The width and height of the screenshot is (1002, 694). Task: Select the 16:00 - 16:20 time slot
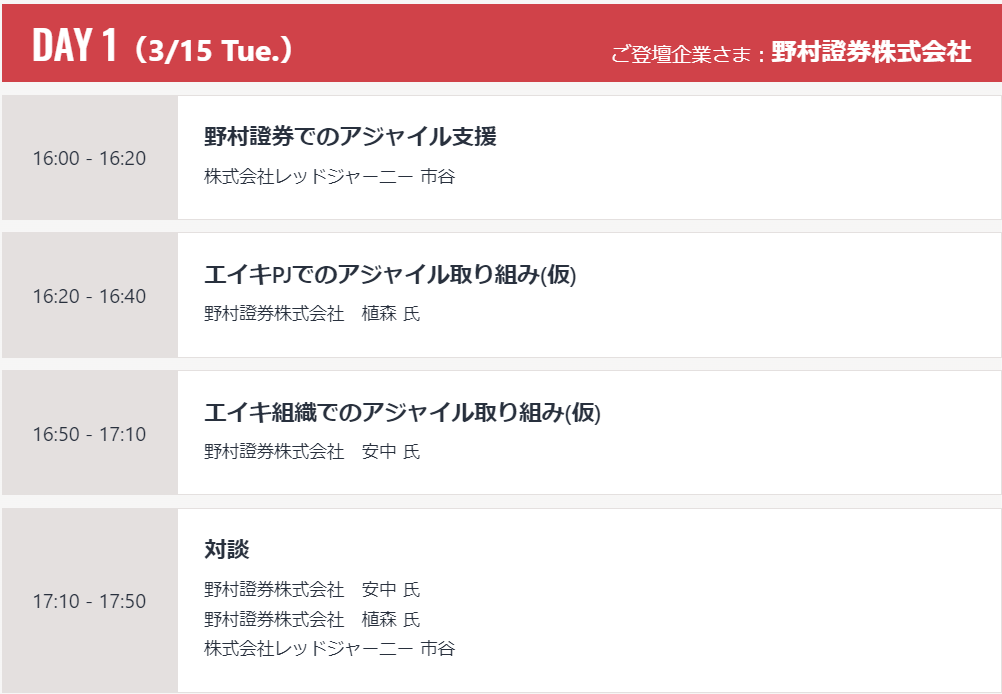89,158
